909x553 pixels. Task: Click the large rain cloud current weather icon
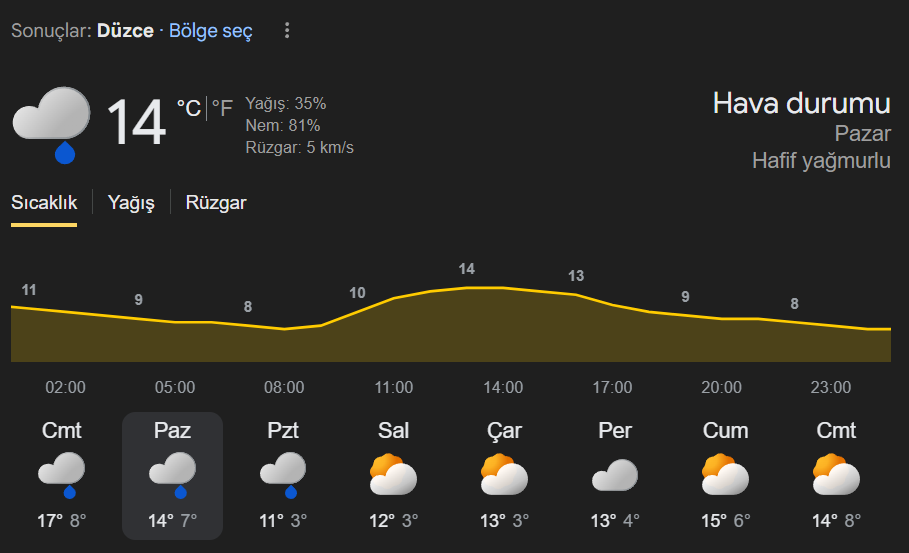(52, 124)
